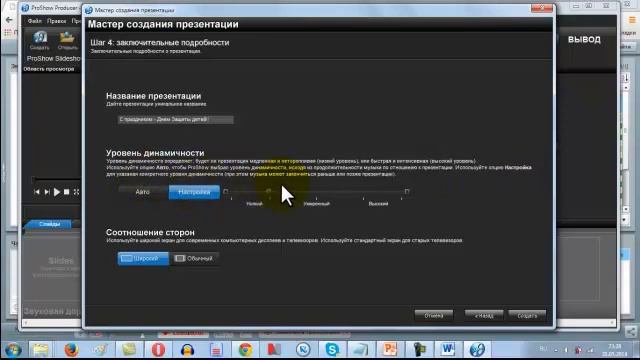Select the Настройка energy level option
640x360 pixels.
(x=194, y=192)
